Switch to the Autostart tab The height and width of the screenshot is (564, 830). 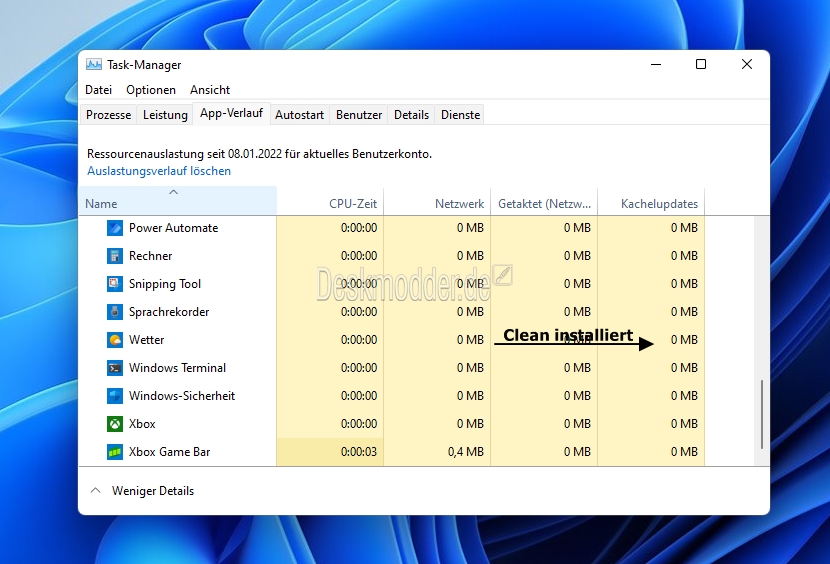pyautogui.click(x=300, y=114)
